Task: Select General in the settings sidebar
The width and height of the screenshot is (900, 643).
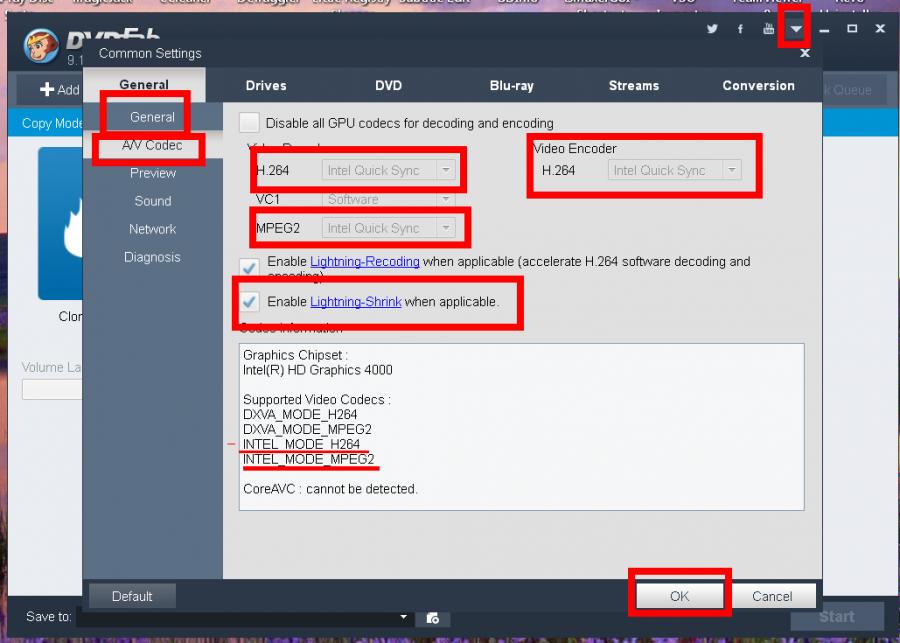Action: [152, 117]
